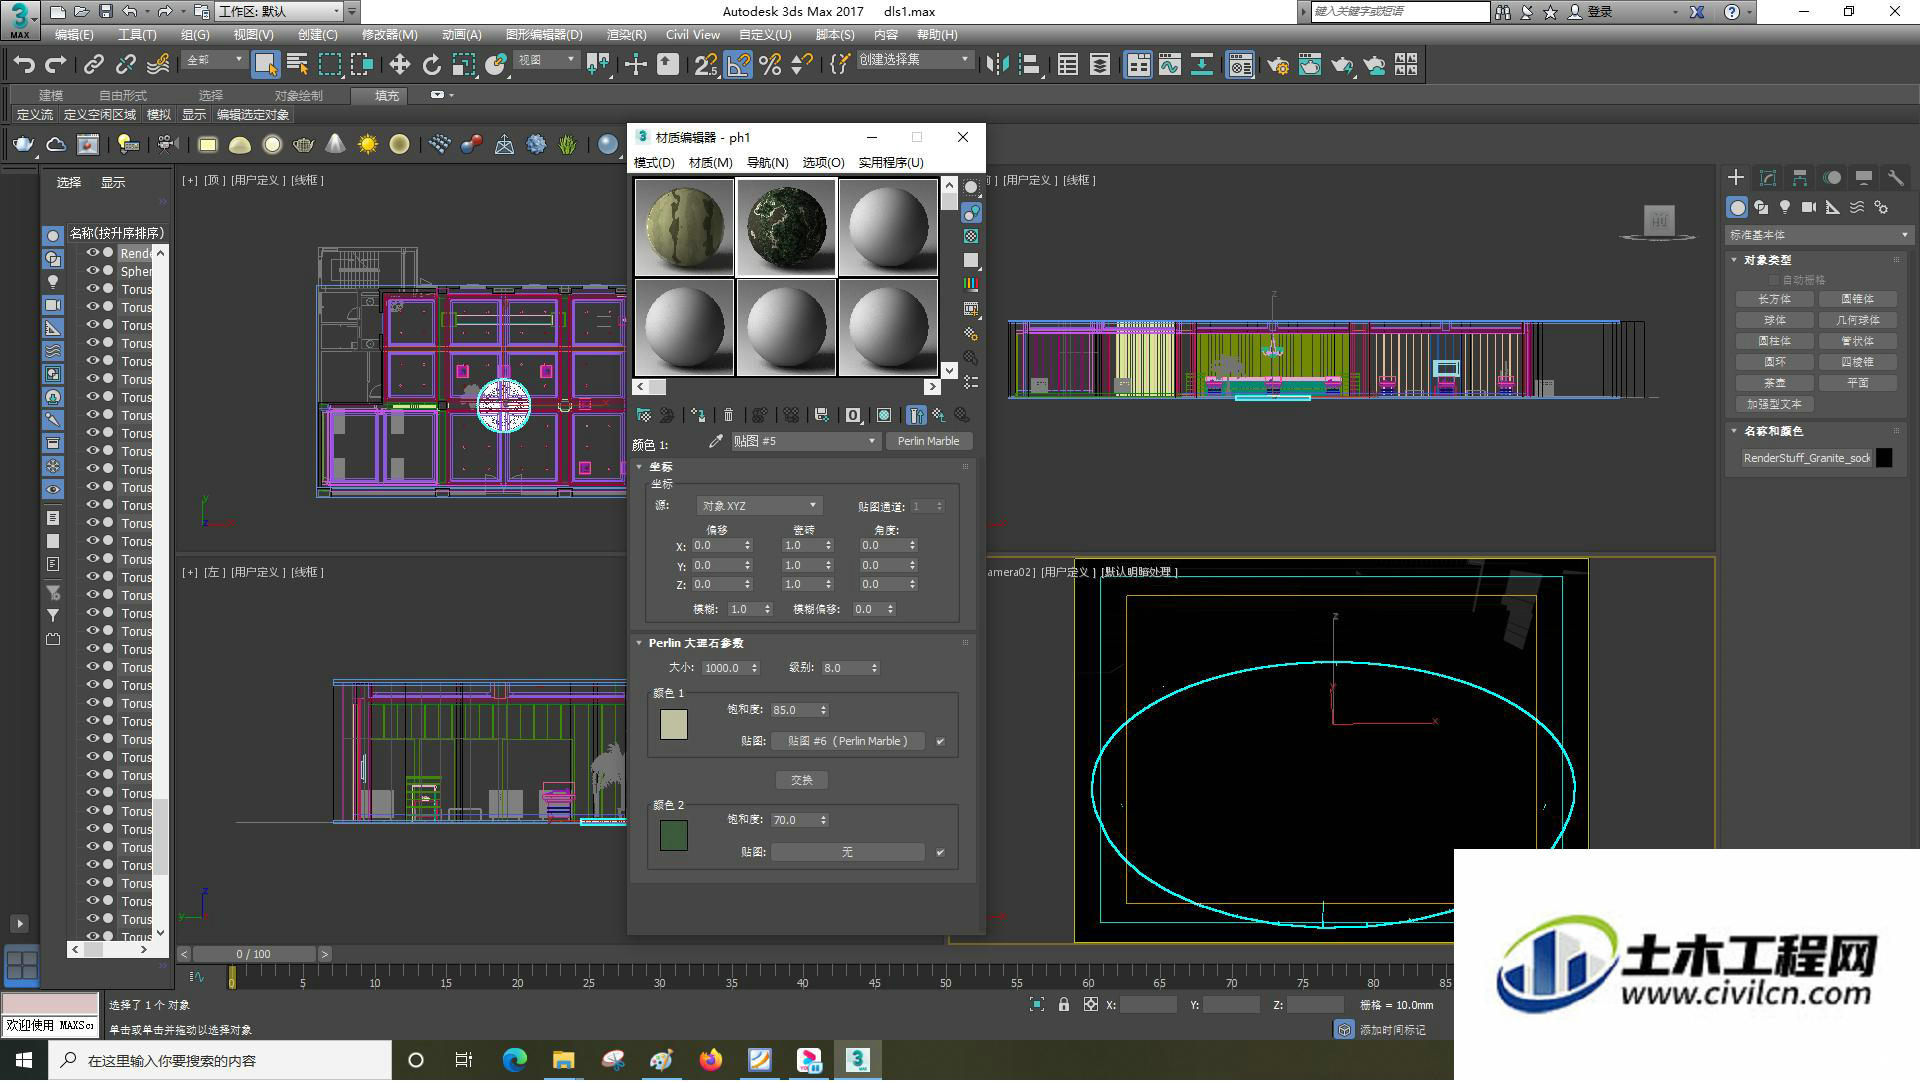Open the 修改器(M) menu

389,35
